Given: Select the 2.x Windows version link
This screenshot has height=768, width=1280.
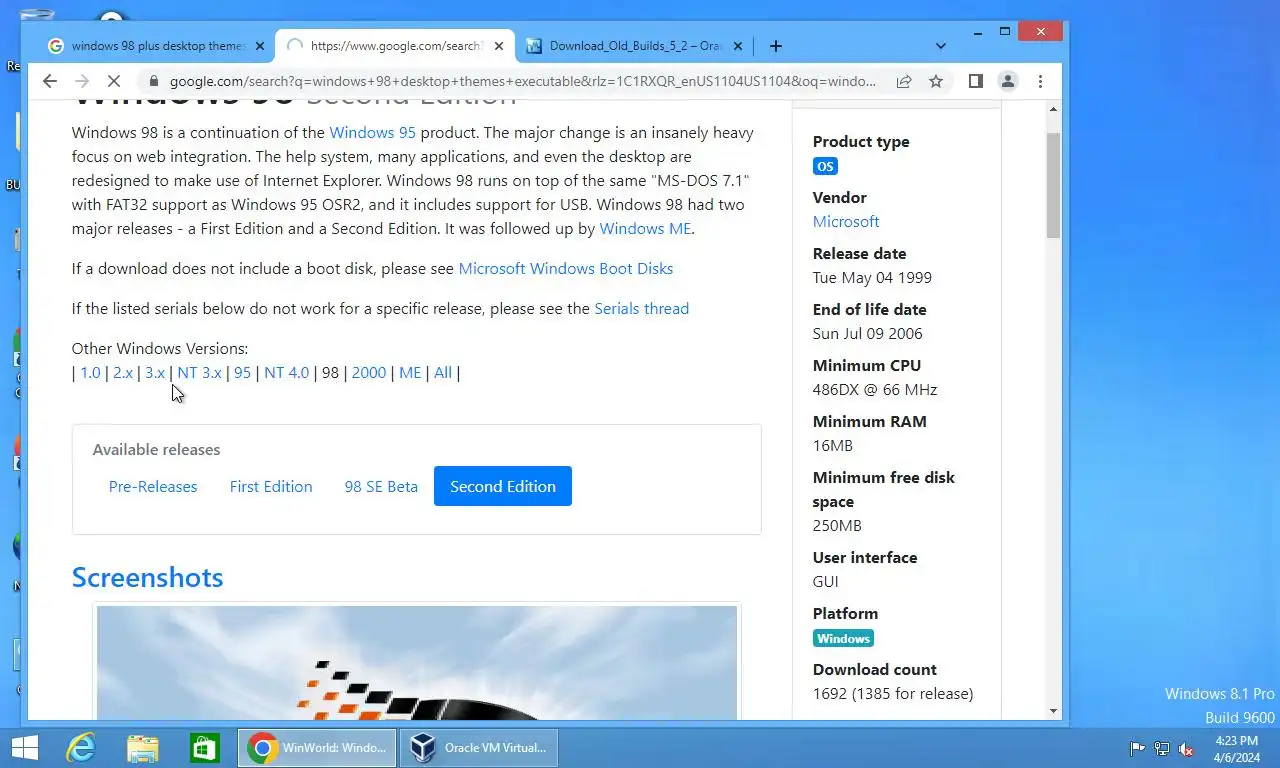Looking at the screenshot, I should click(x=123, y=372).
